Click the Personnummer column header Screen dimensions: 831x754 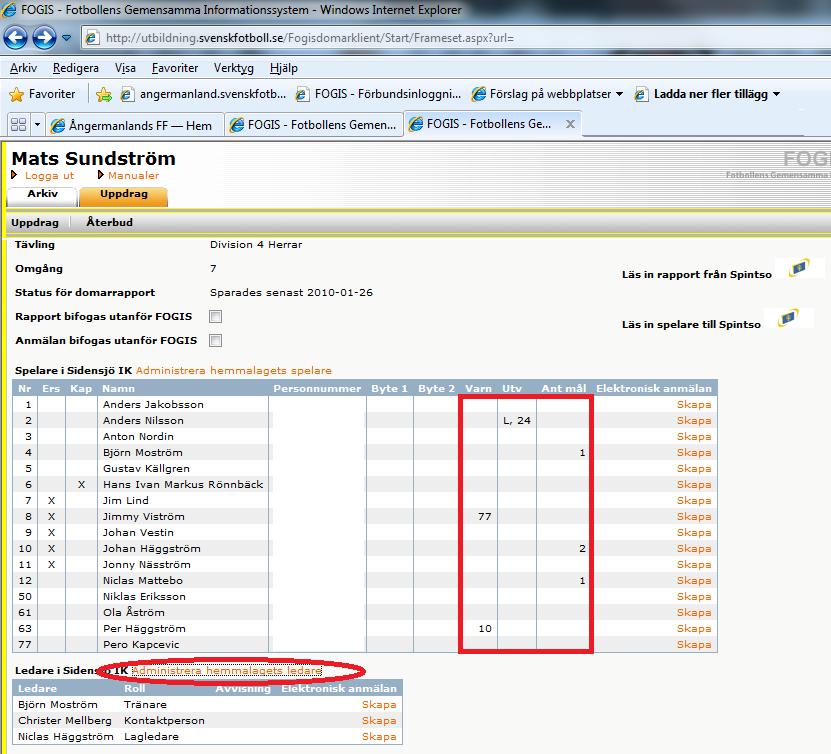pos(317,388)
